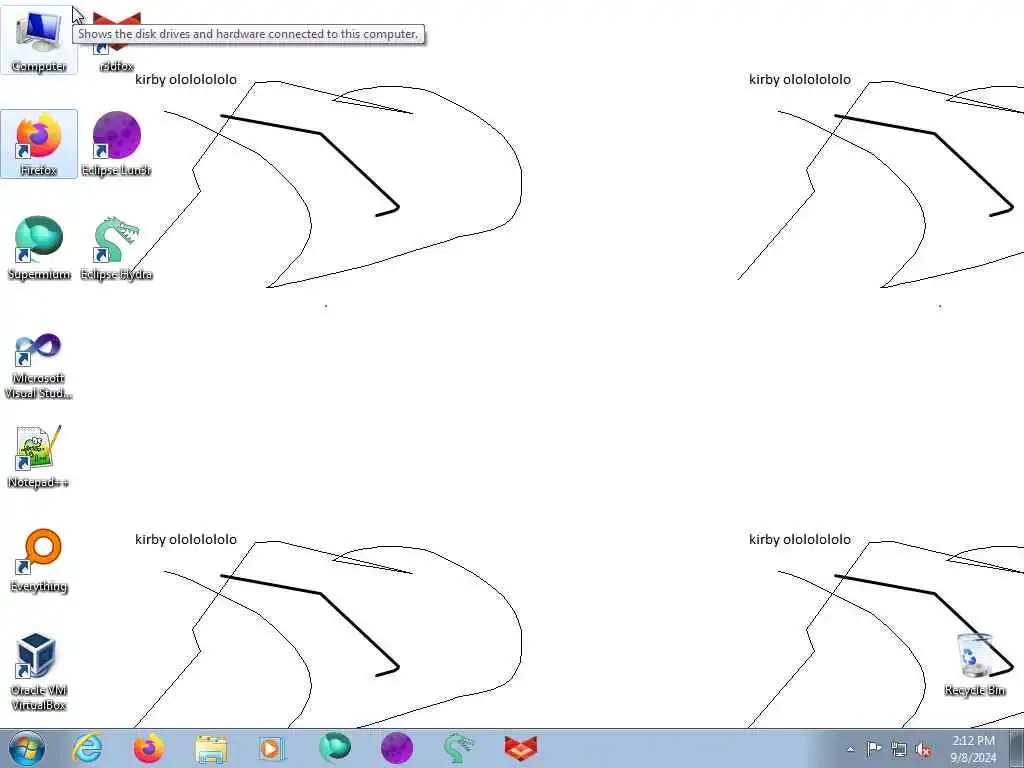1024x768 pixels.
Task: Open the Windows Start menu orb
Action: pyautogui.click(x=27, y=748)
